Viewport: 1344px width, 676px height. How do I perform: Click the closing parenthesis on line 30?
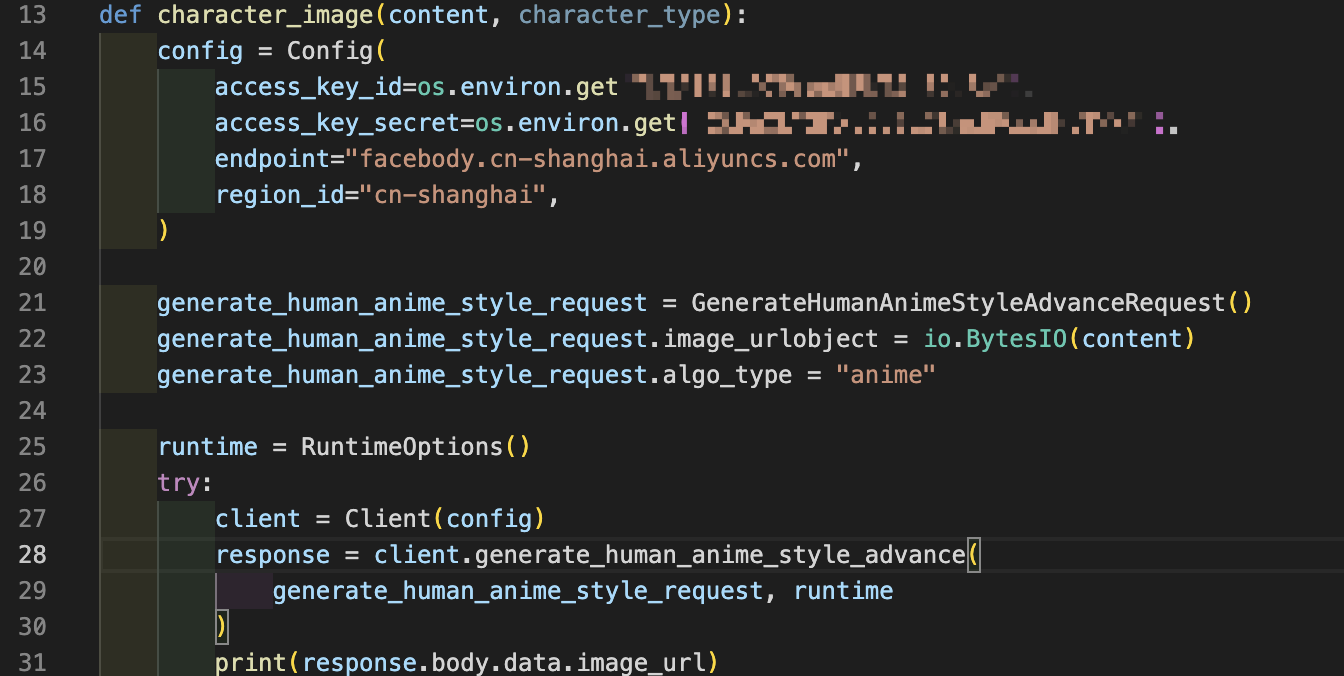tap(222, 627)
